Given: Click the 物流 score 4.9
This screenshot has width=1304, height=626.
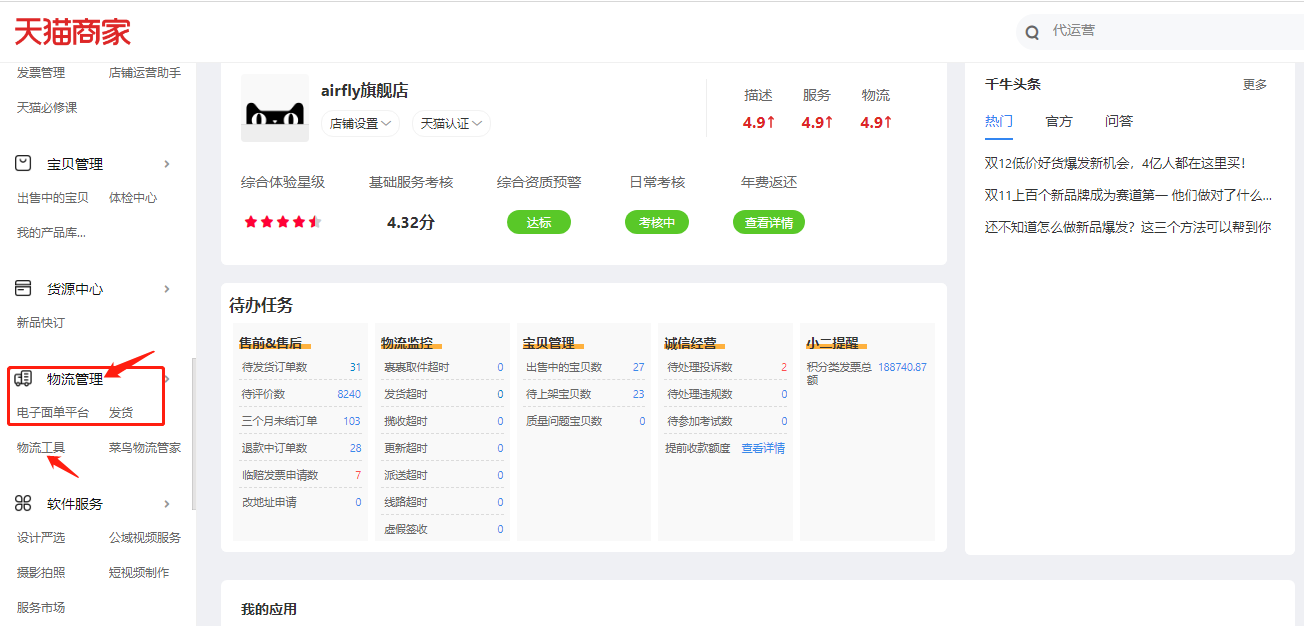Looking at the screenshot, I should 876,122.
